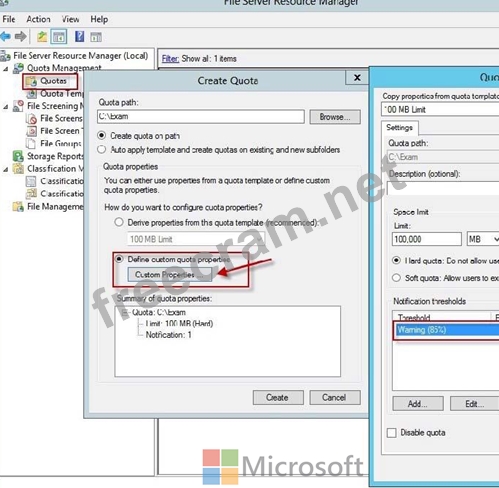The height and width of the screenshot is (488, 499).
Task: Switch to the Settings tab
Action: (399, 127)
